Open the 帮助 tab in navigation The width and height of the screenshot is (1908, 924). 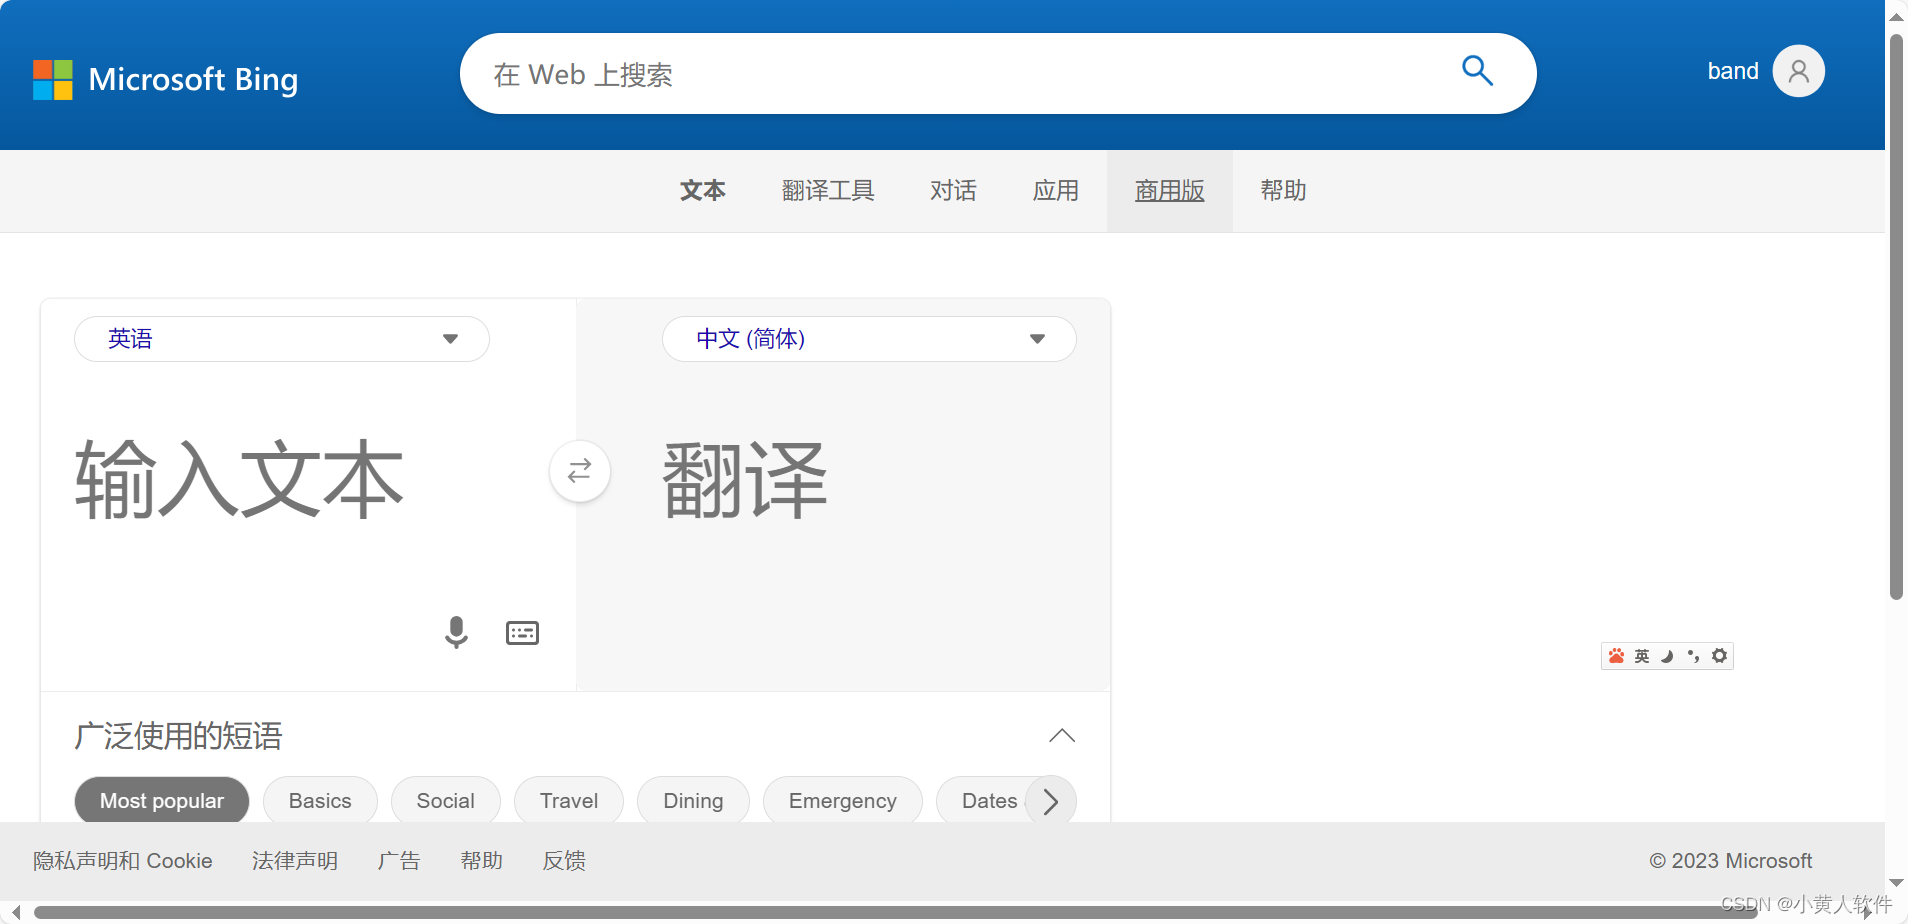coord(1283,191)
